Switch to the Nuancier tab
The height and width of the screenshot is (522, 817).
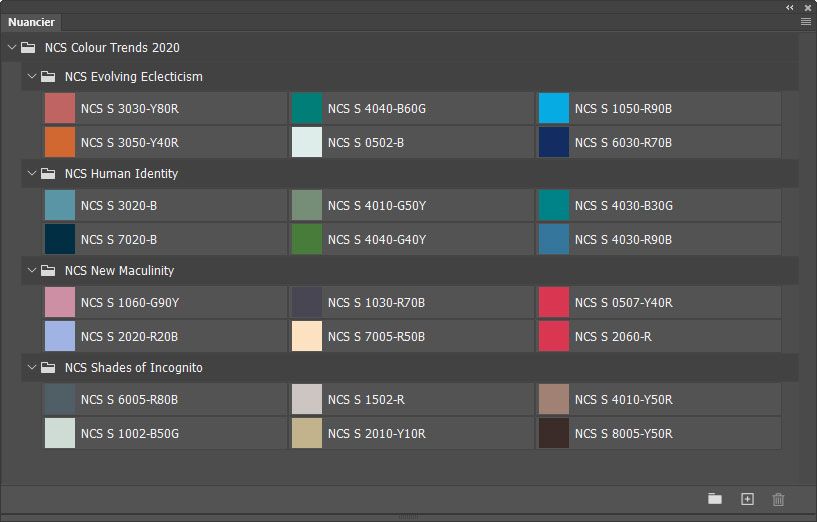[31, 22]
